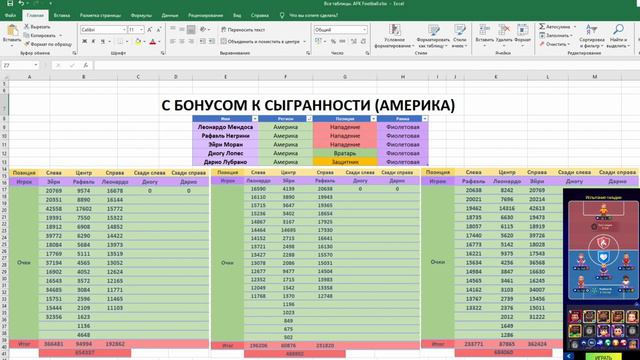
Task: Open filter dropdown for Регион column
Action: (309, 119)
